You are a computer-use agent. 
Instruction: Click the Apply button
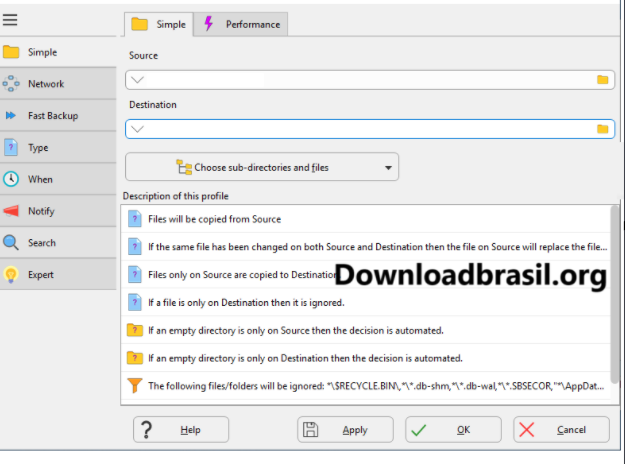click(345, 430)
